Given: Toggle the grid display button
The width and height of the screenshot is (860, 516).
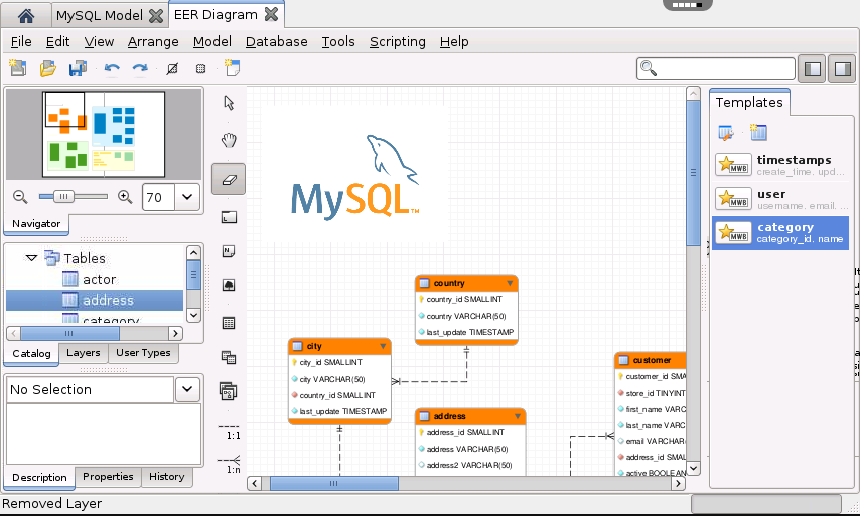Looking at the screenshot, I should 200,68.
